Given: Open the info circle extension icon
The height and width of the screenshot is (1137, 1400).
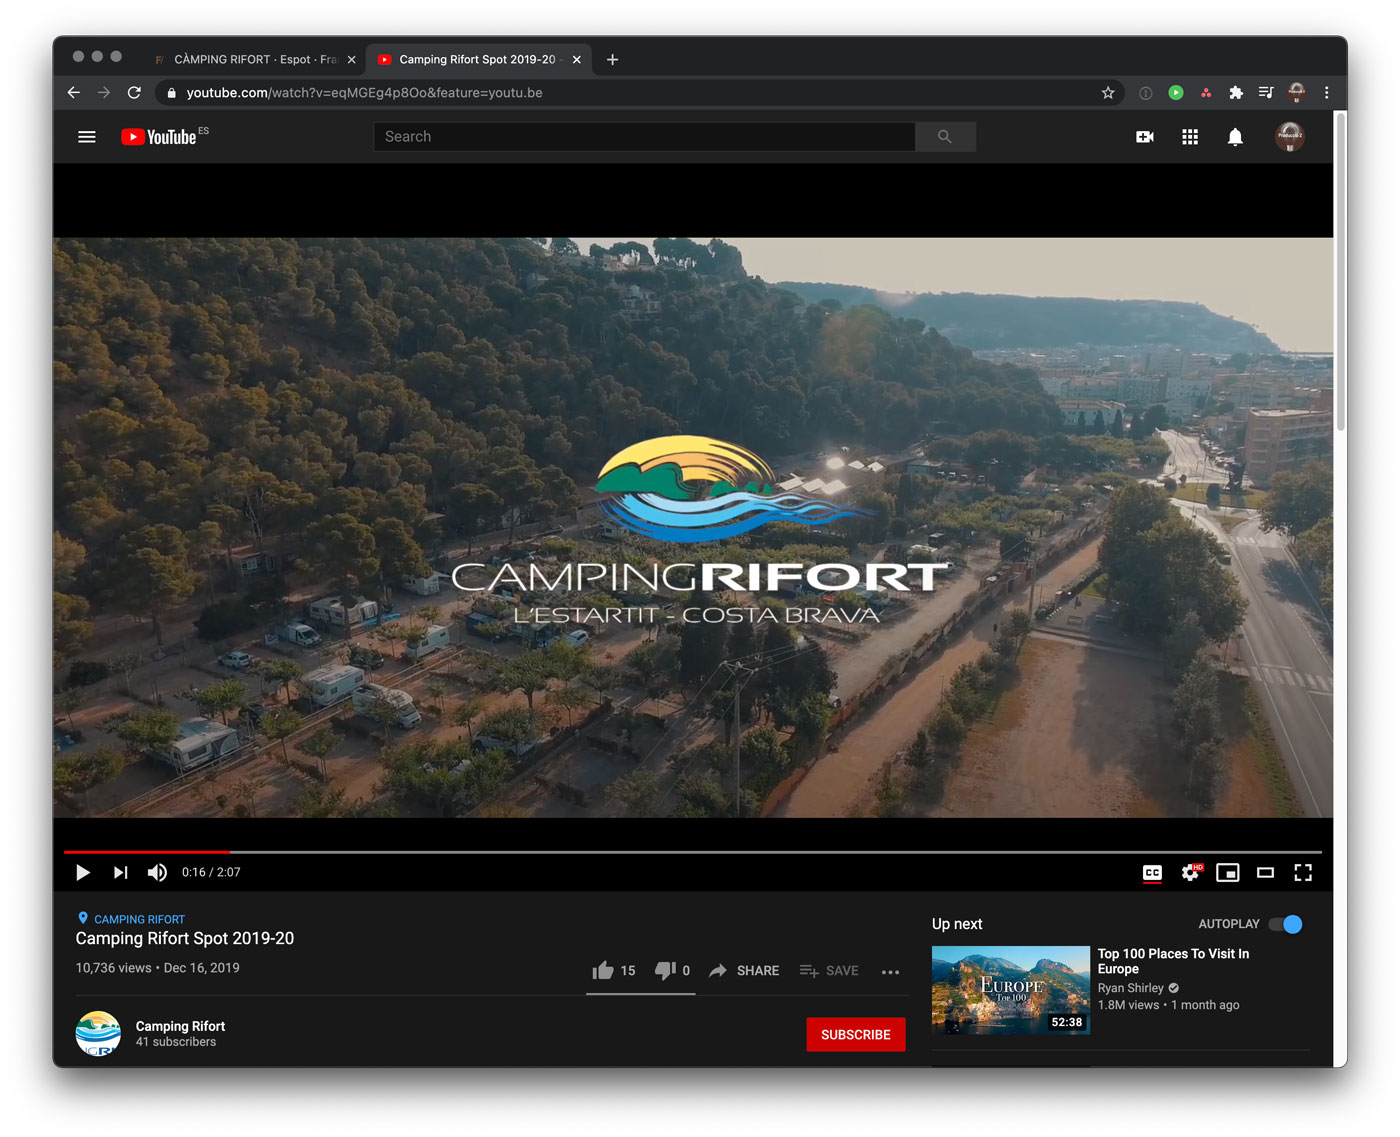Looking at the screenshot, I should (1146, 93).
